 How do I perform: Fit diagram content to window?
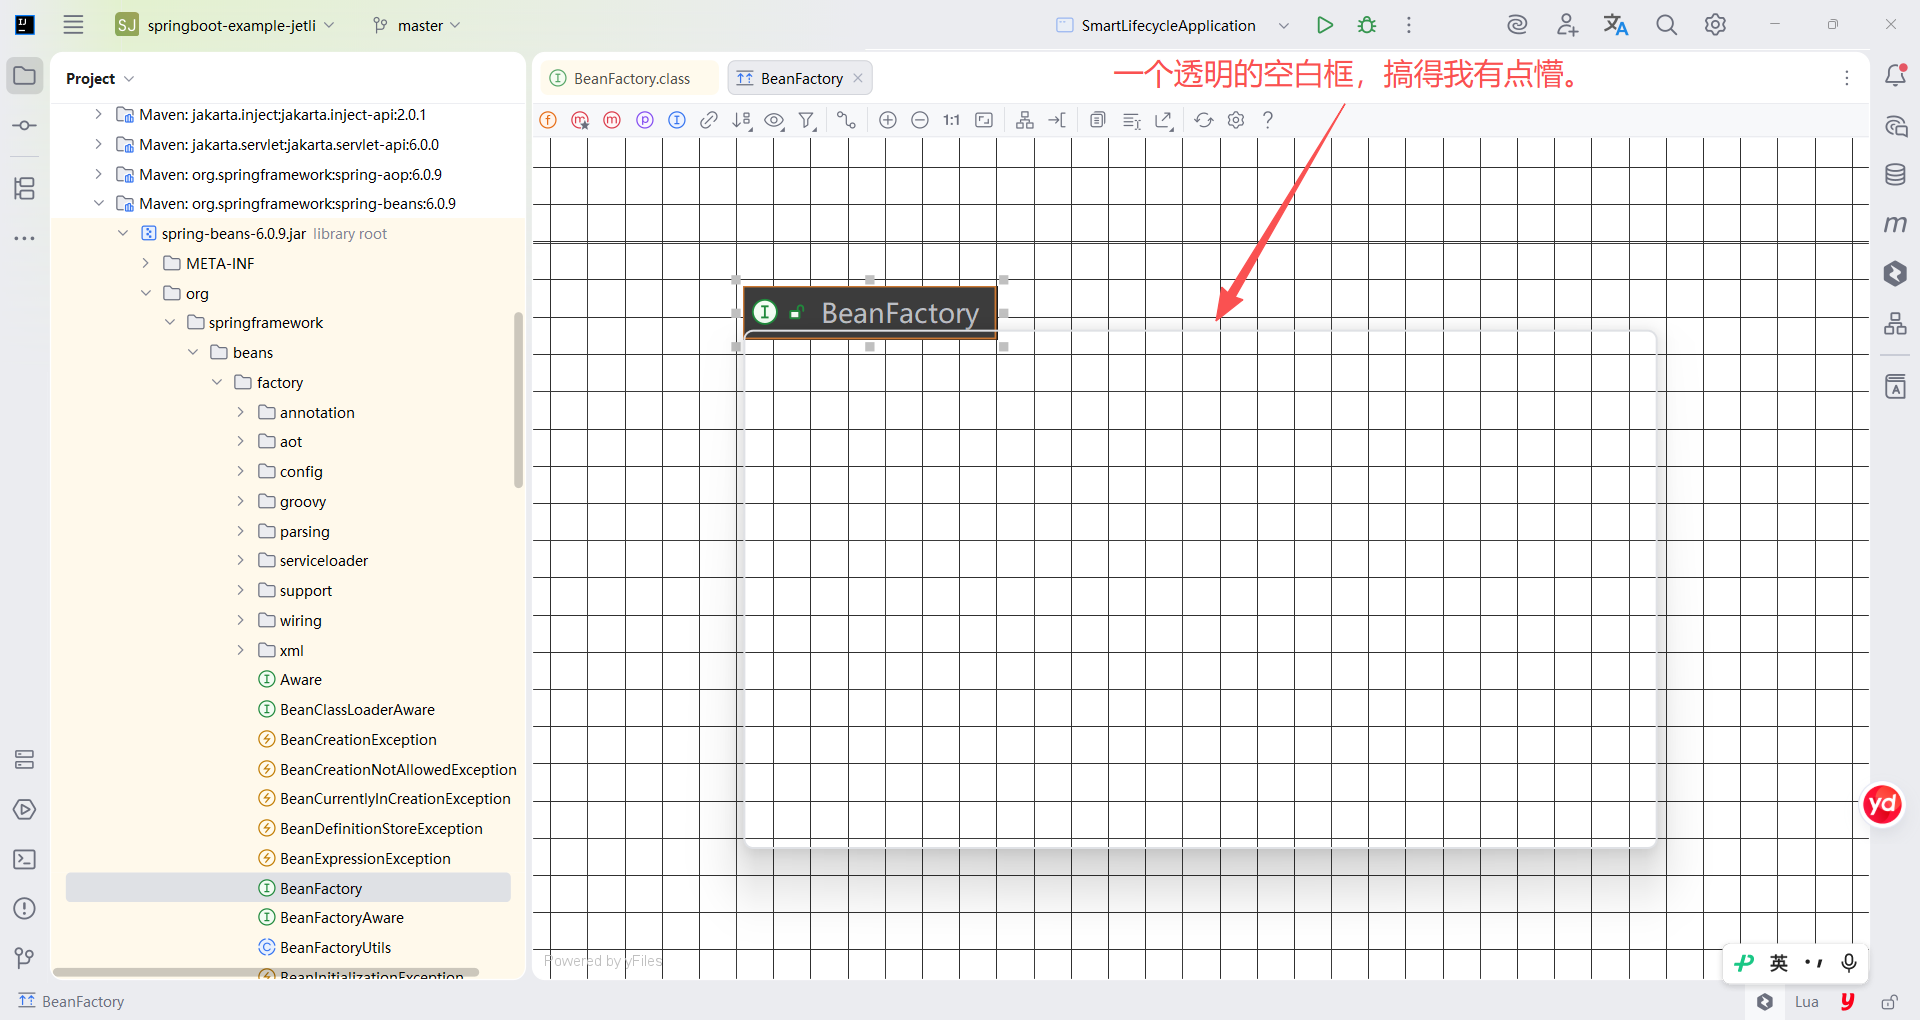pyautogui.click(x=984, y=120)
